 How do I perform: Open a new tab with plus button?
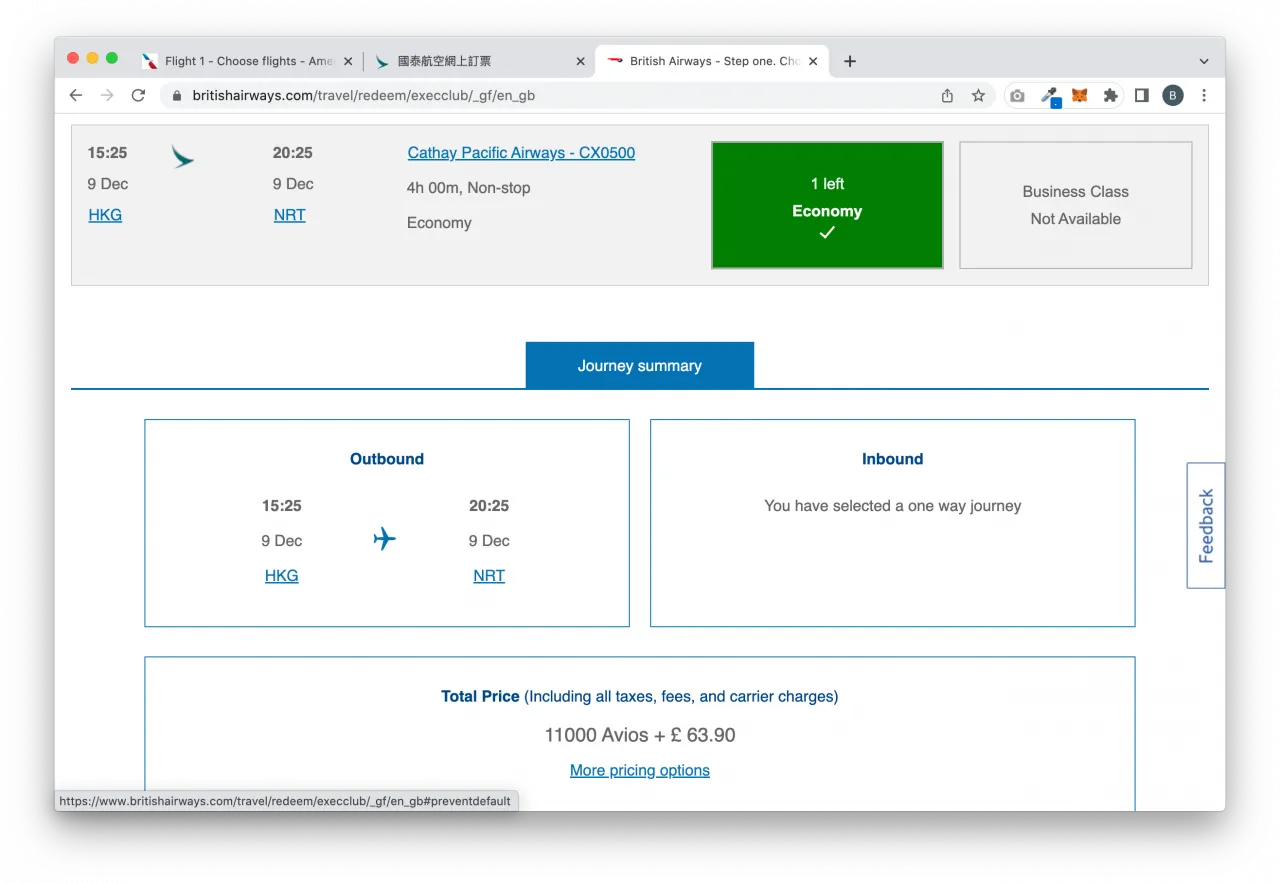pos(850,61)
